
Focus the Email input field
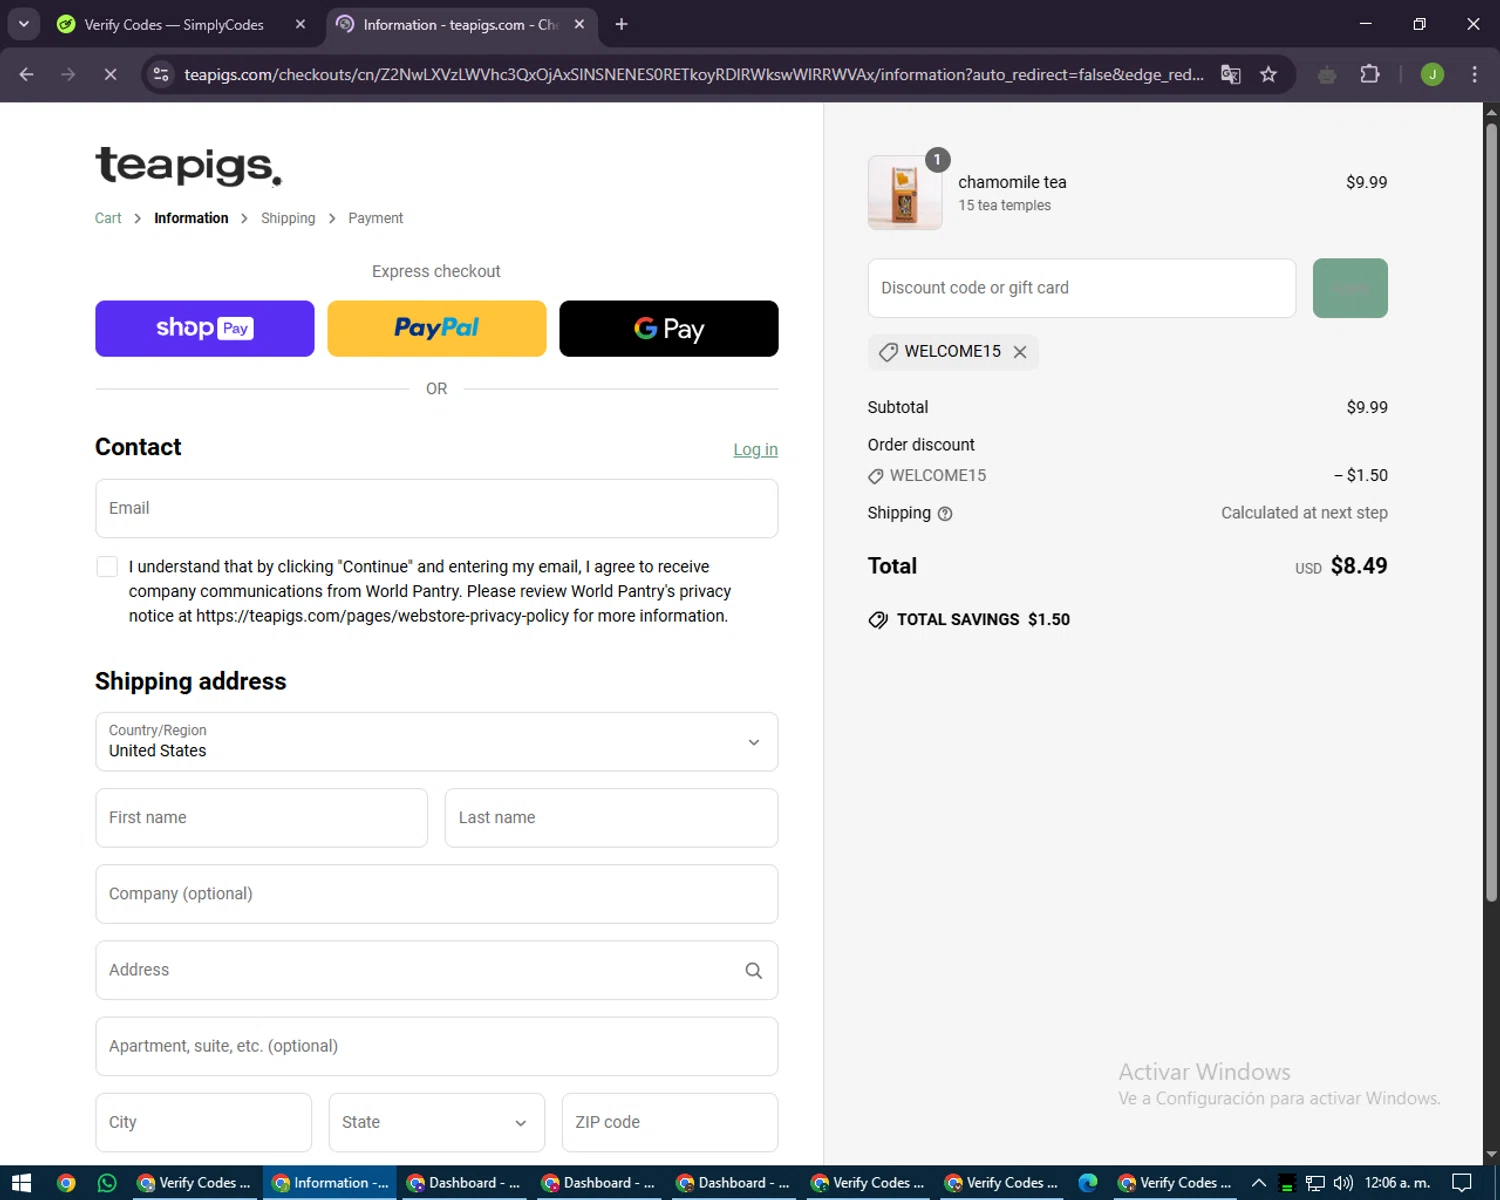coord(437,508)
